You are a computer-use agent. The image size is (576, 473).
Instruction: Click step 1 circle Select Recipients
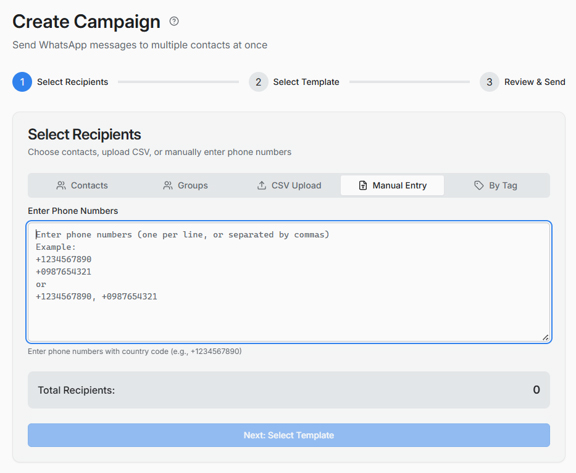pos(22,82)
